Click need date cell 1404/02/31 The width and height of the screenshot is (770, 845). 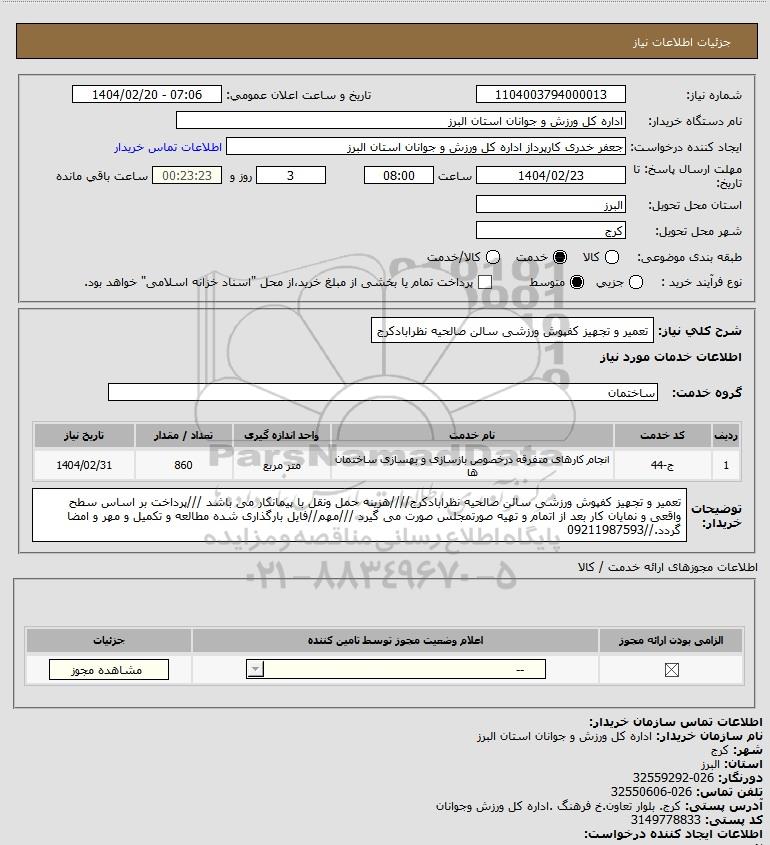84,465
